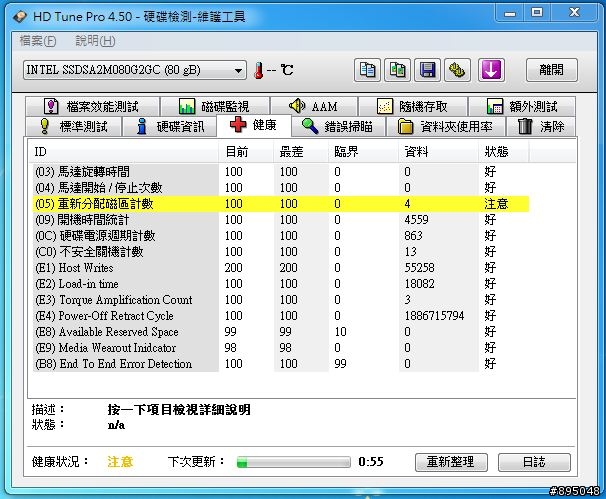
Task: Maximize the HD Tune Pro window
Action: pyautogui.click(x=537, y=13)
